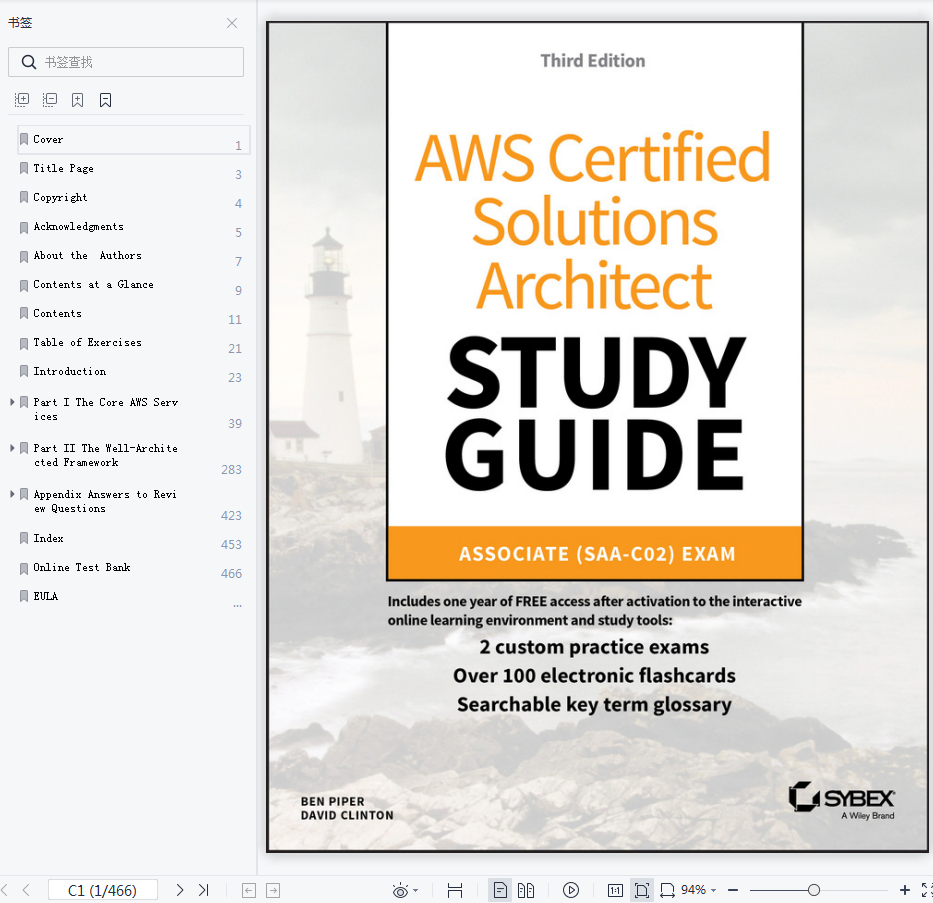Screen dimensions: 933x903
Task: Click the delete bookmark icon
Action: tap(105, 100)
